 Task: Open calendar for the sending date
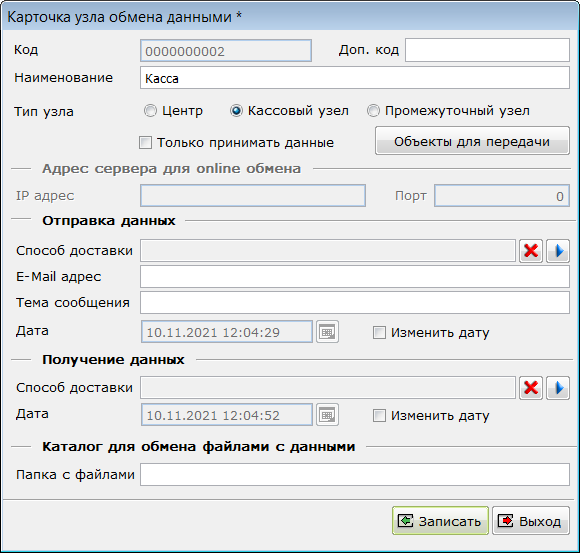327,332
